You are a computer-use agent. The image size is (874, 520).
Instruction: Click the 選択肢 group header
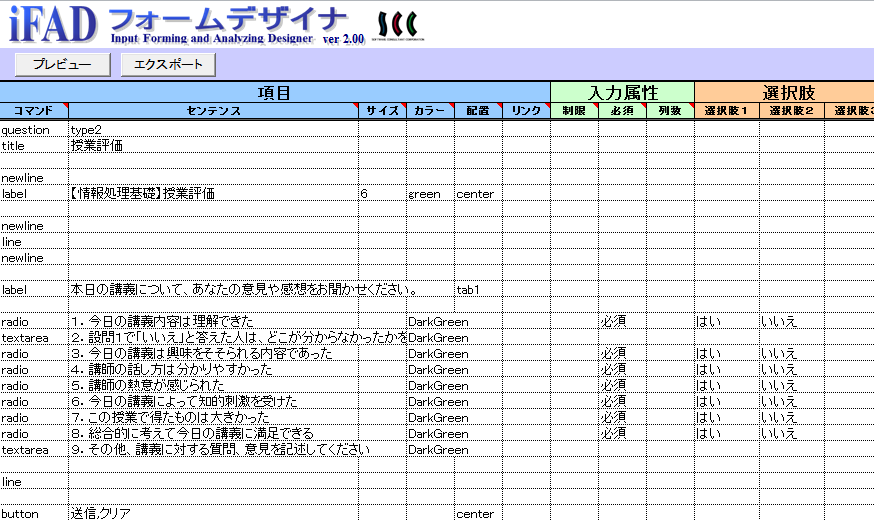(x=784, y=93)
